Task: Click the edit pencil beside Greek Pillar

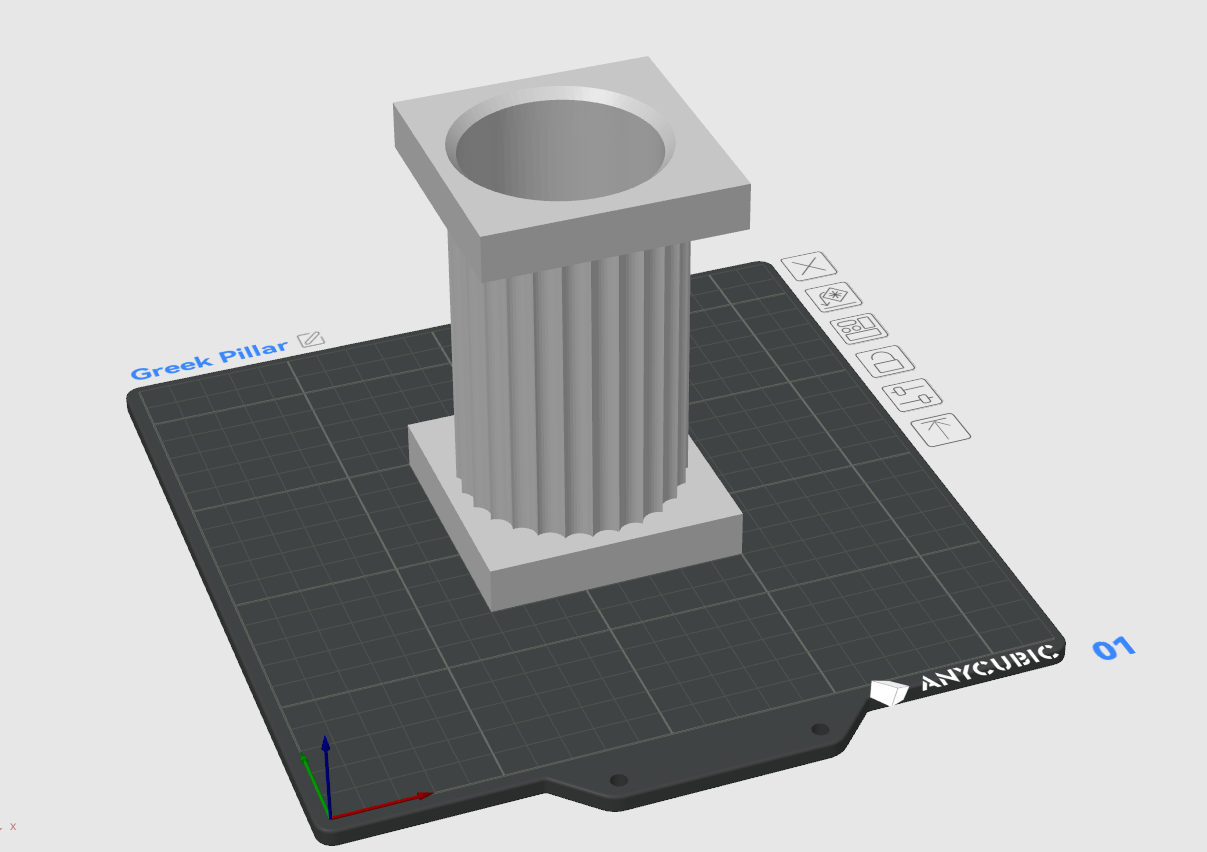Action: tap(311, 339)
